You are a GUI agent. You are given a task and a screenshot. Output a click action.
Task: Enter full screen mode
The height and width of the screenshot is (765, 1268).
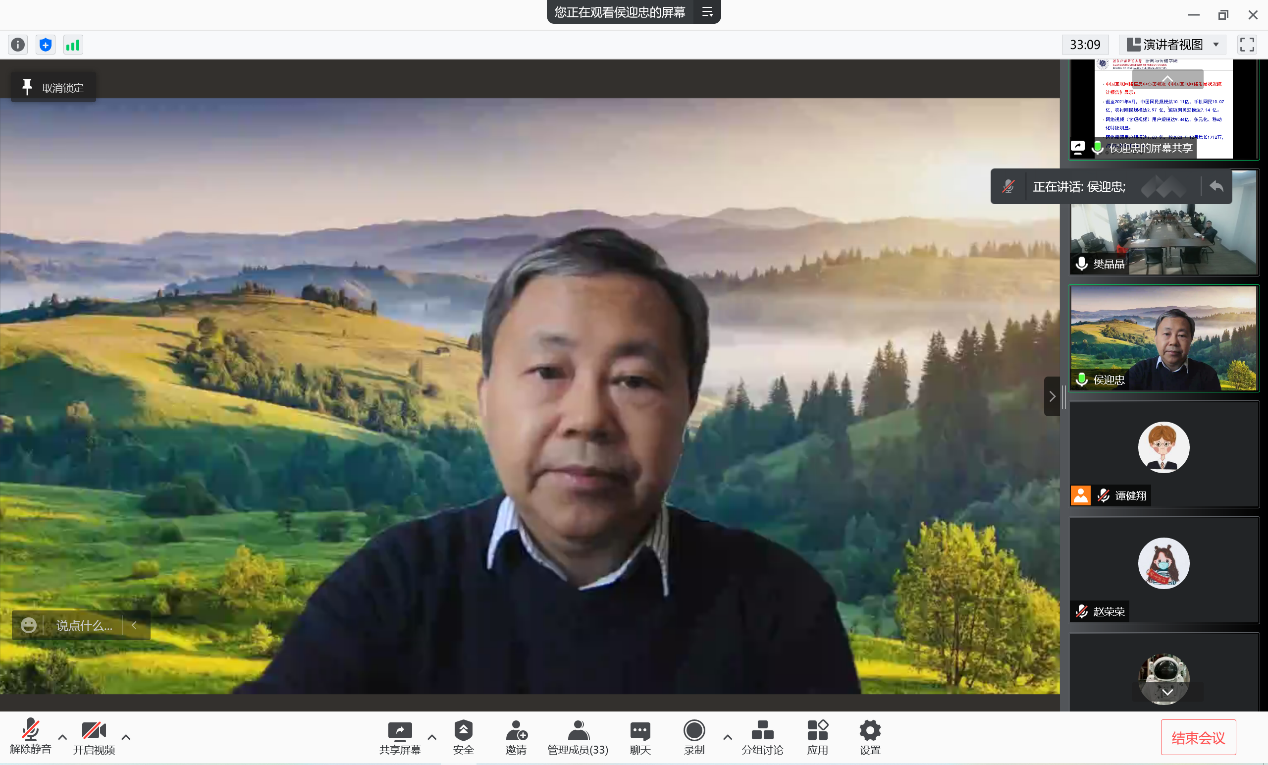pos(1247,45)
